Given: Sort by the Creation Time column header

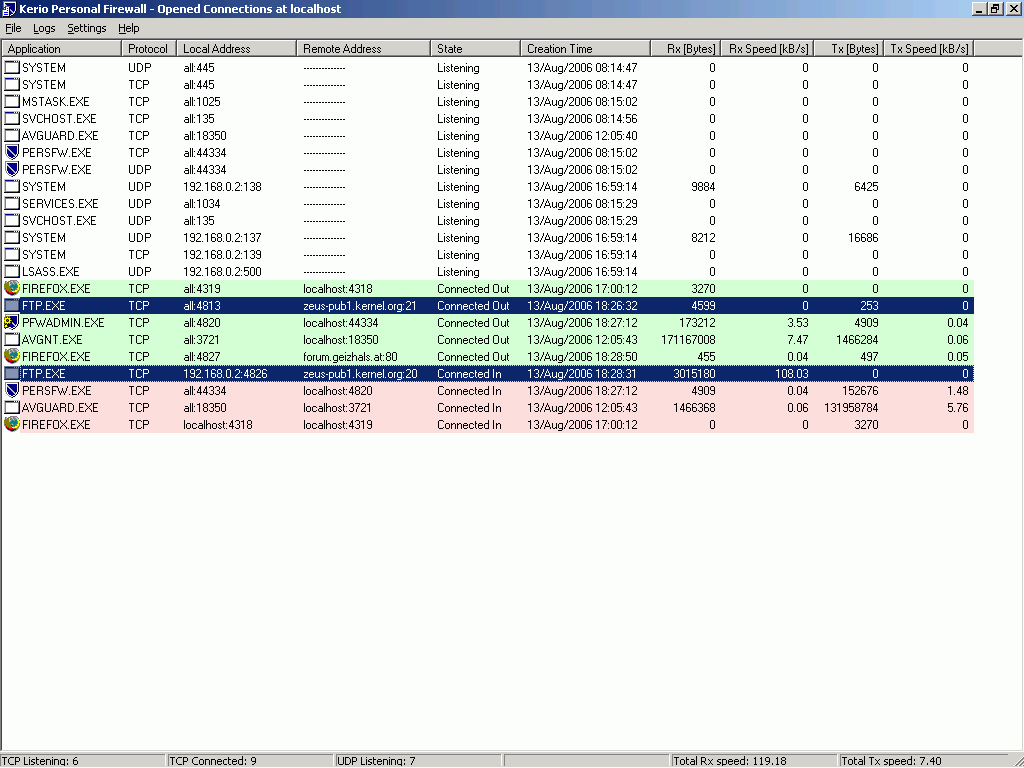Looking at the screenshot, I should click(x=586, y=48).
